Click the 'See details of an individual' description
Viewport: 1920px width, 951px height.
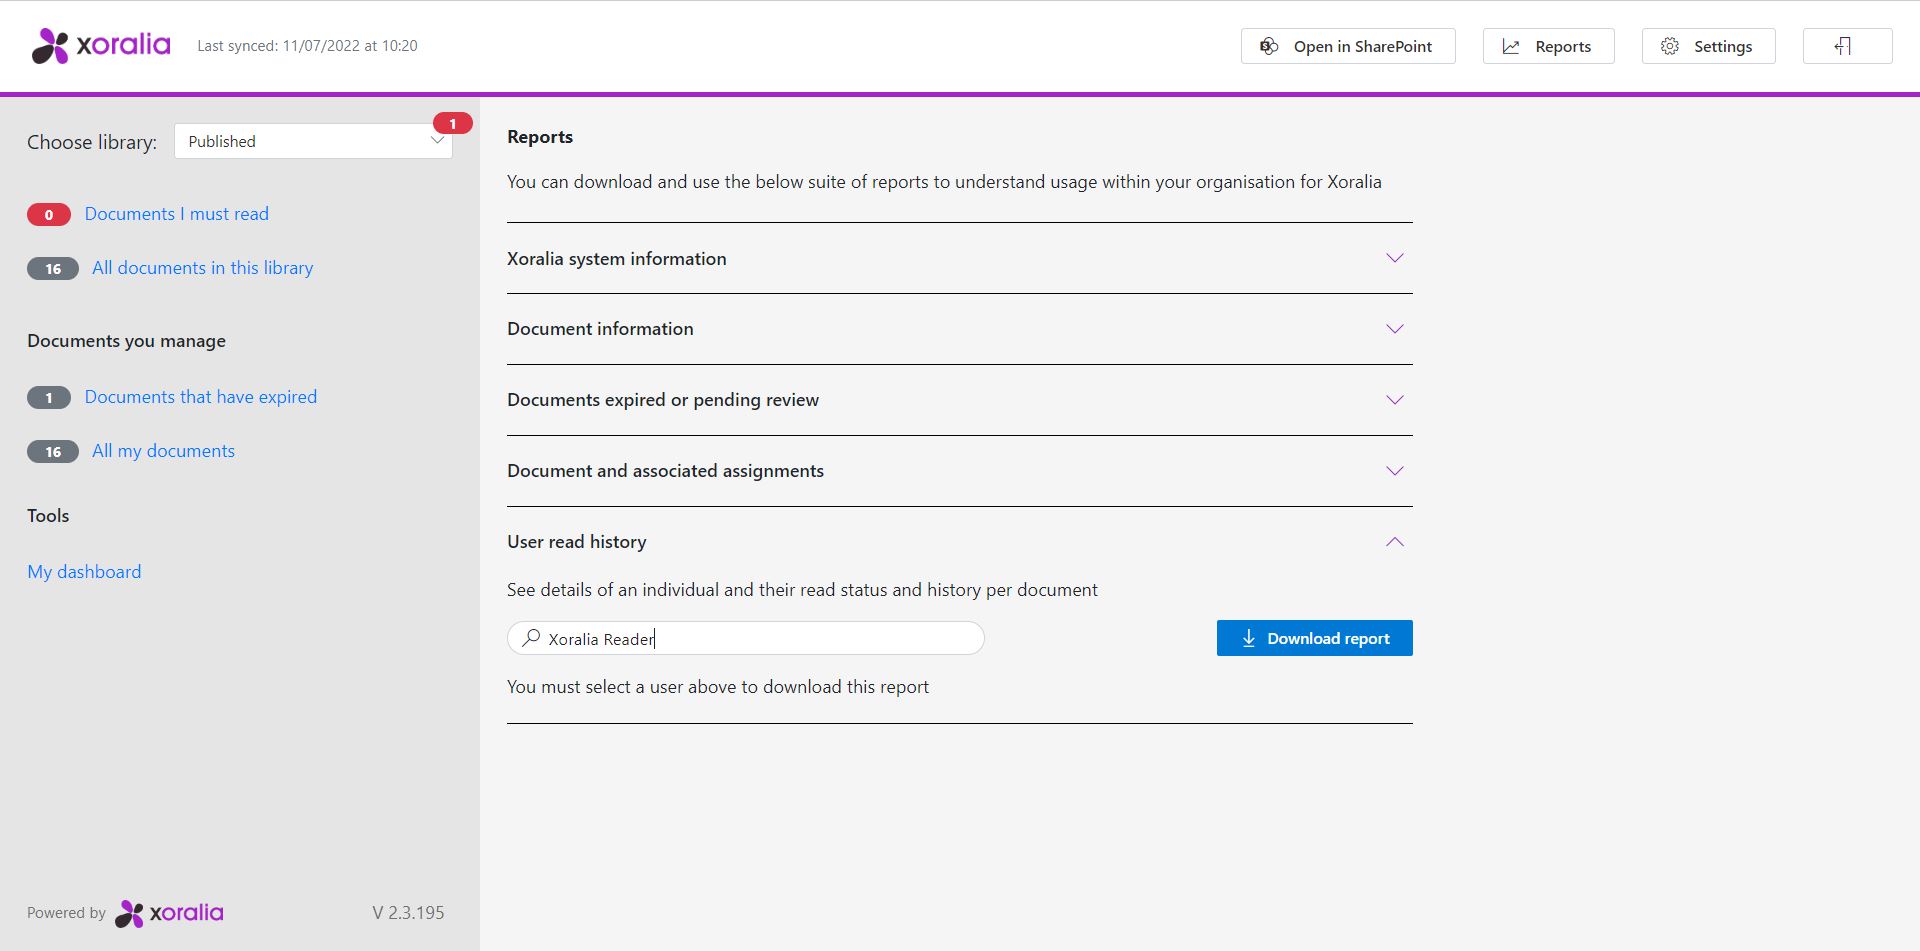(802, 590)
